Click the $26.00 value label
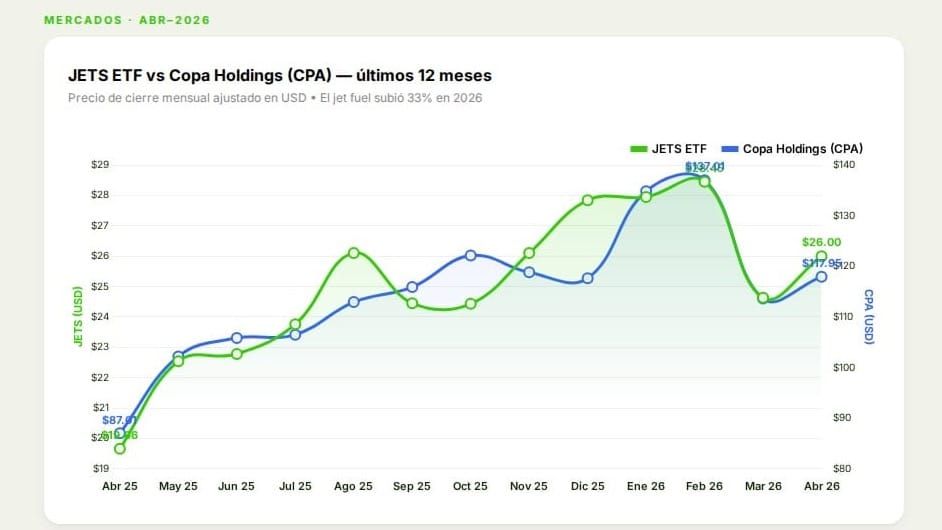The image size is (942, 530). [x=821, y=242]
